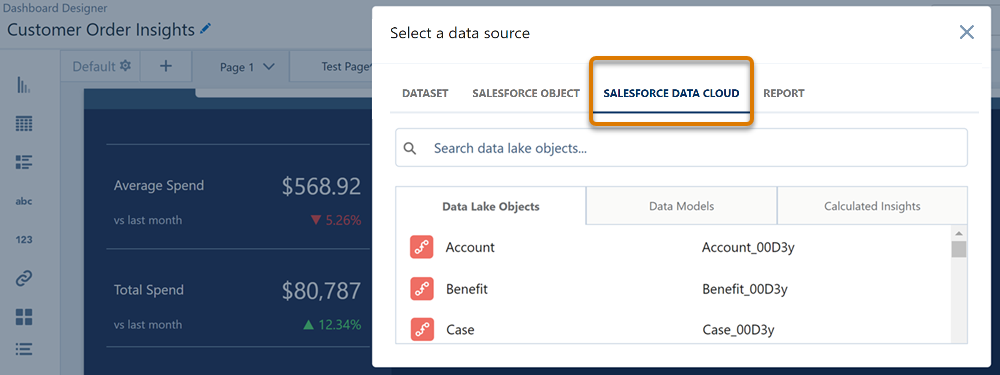Select the Benefit row name
1000x375 pixels.
coord(467,289)
